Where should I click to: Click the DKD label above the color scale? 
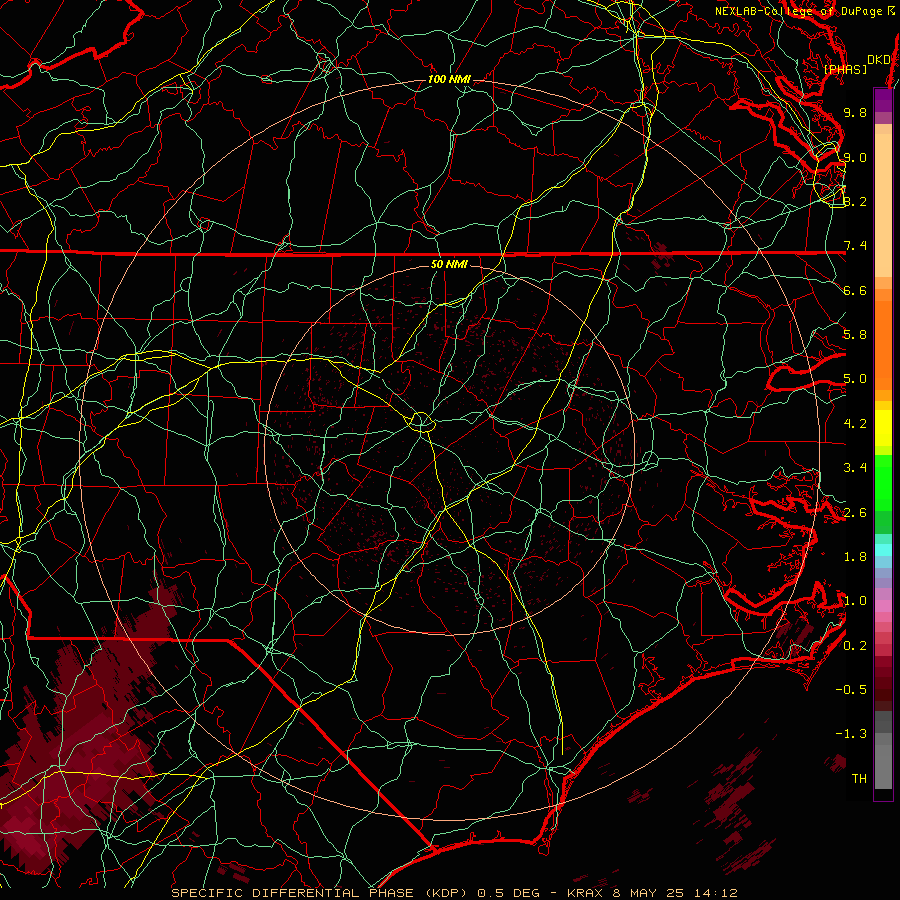click(879, 60)
